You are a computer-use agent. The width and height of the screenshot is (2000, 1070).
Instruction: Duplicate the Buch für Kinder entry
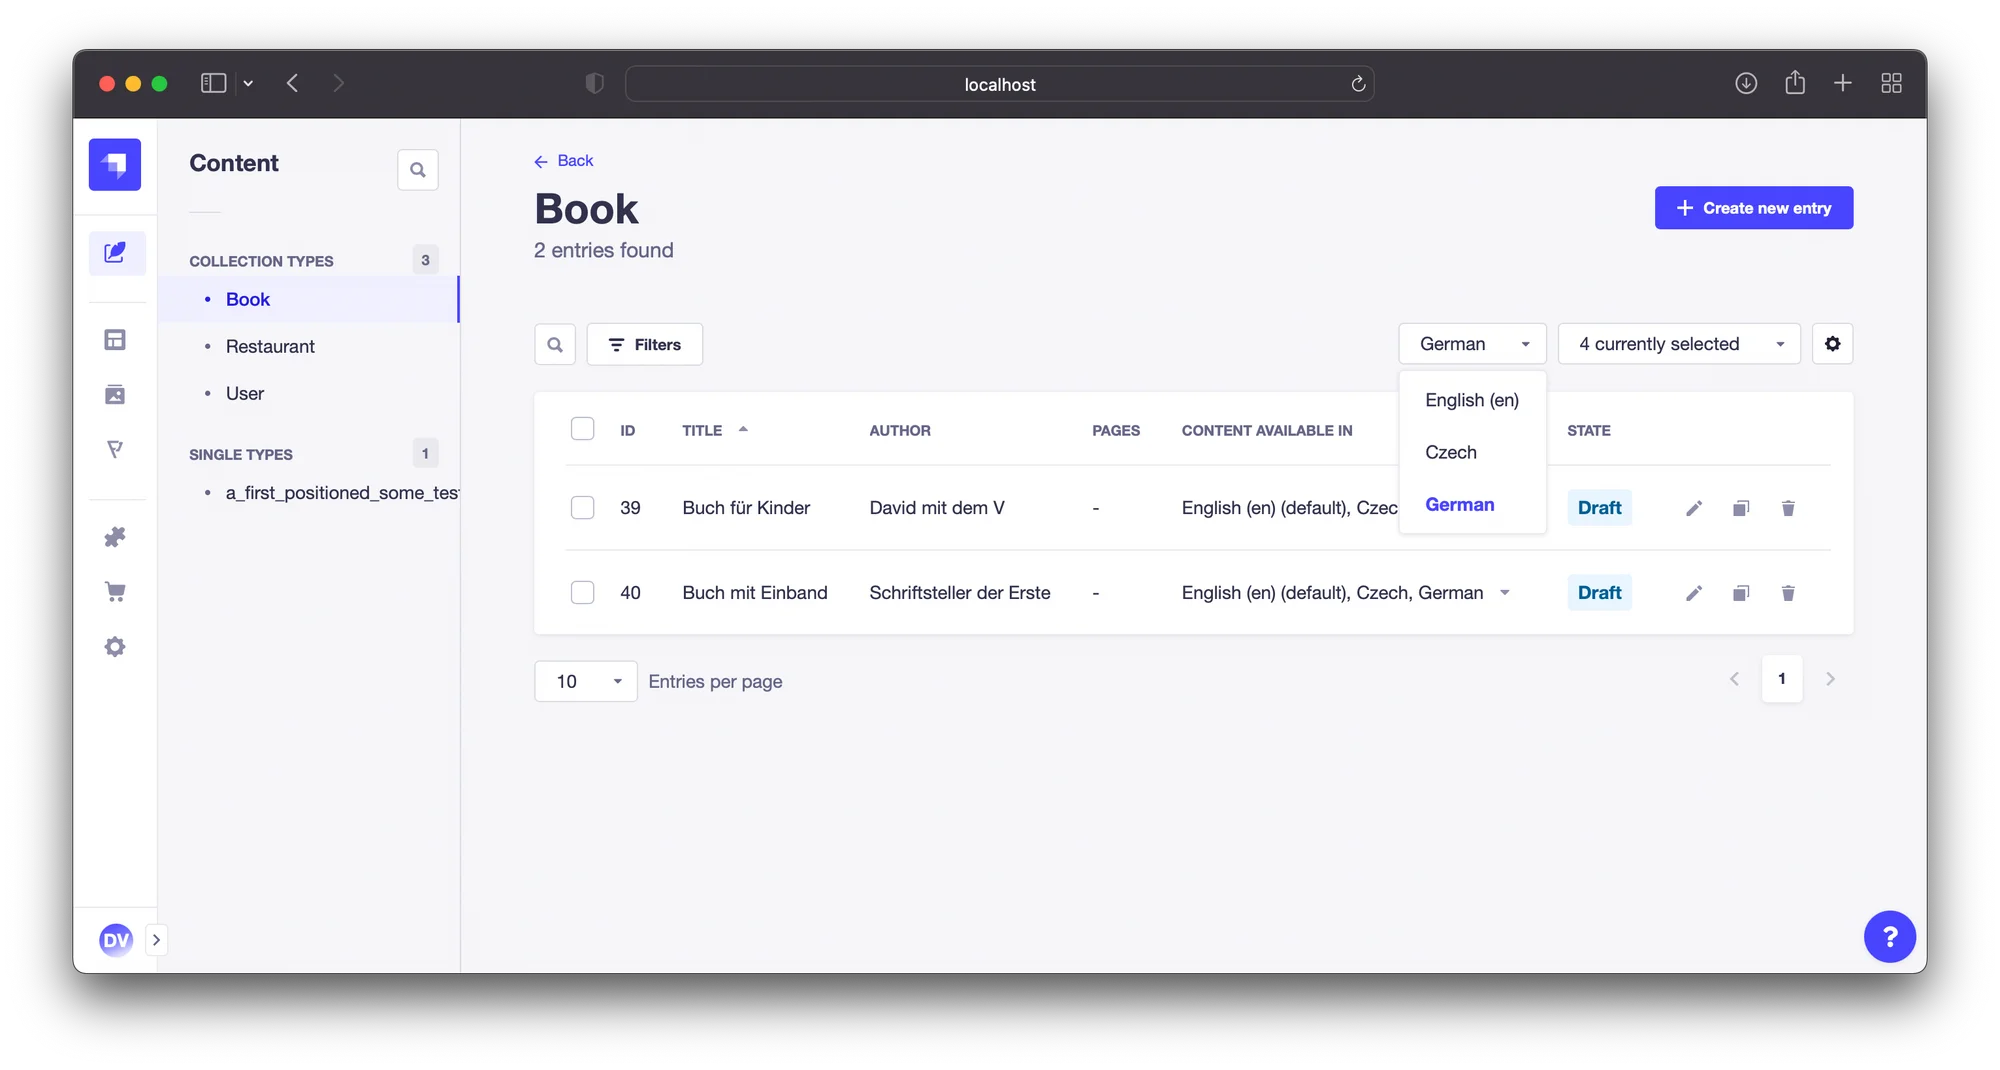1741,508
